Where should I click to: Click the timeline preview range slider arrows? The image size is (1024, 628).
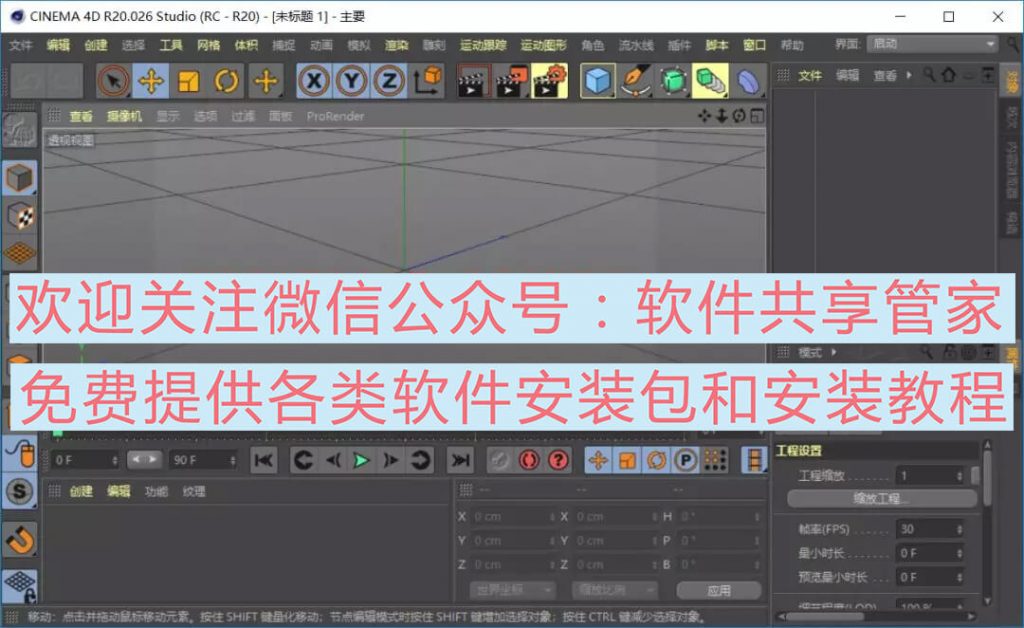pyautogui.click(x=144, y=460)
